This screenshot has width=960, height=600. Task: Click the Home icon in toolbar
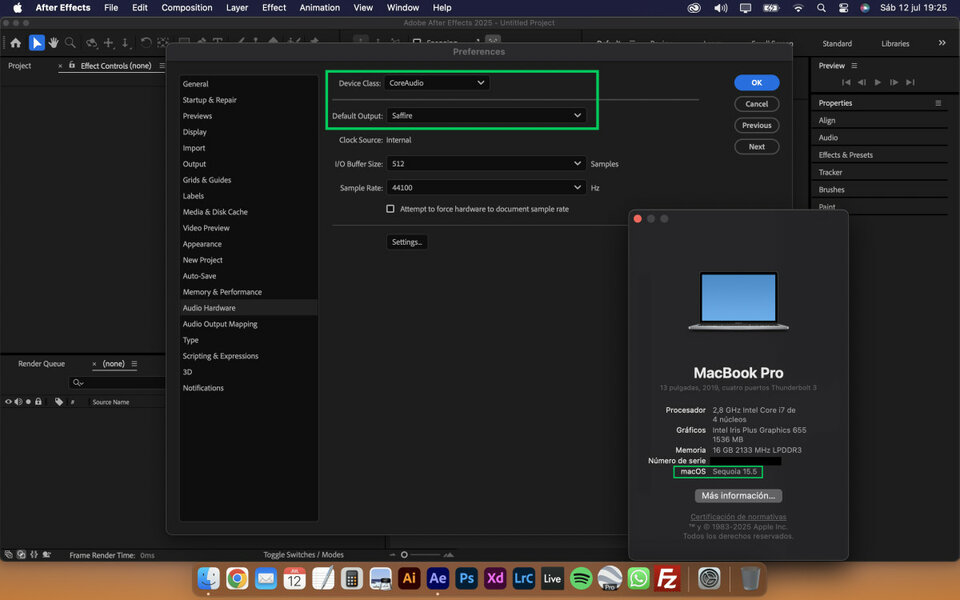tap(15, 43)
